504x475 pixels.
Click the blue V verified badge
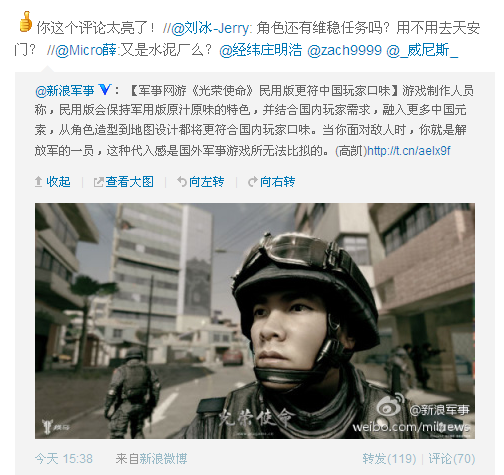tap(105, 89)
